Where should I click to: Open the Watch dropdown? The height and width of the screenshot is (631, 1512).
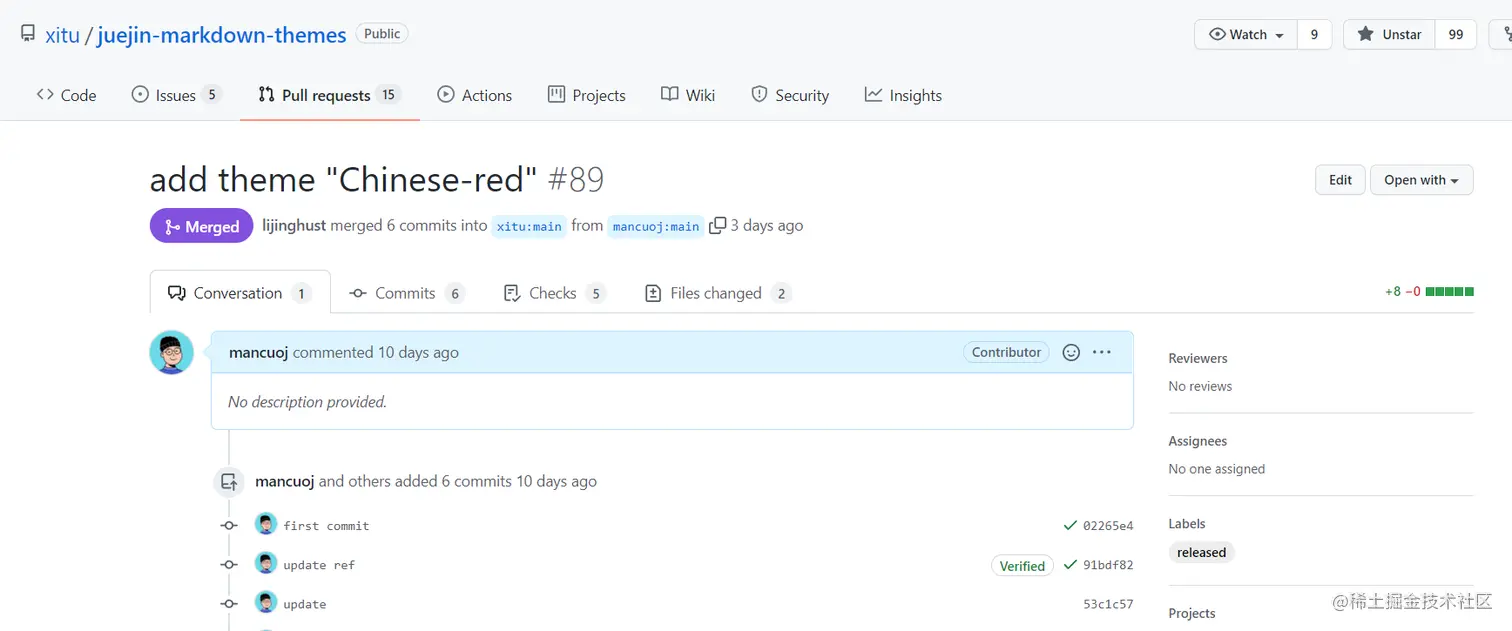pyautogui.click(x=1246, y=34)
